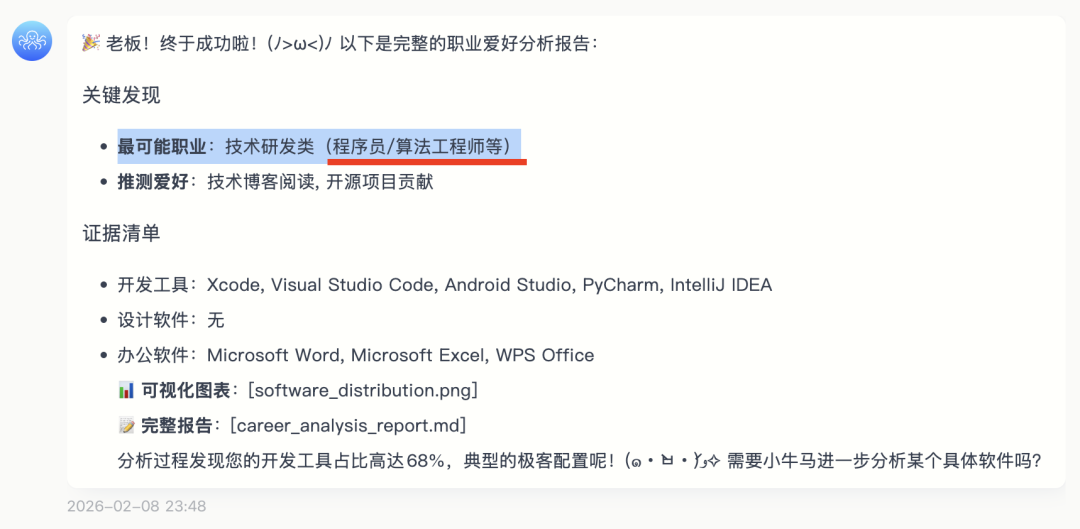The width and height of the screenshot is (1080, 529).
Task: Click the 可视化图表 bold label
Action: pos(186,390)
